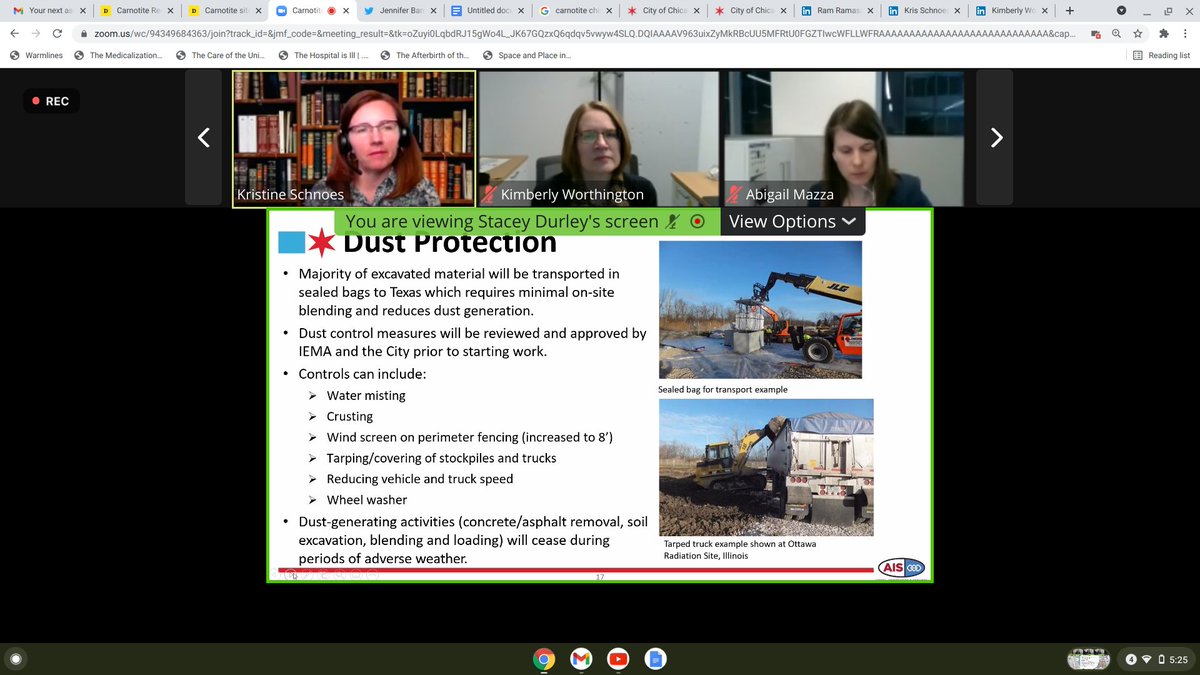Screen dimensions: 1200x675
Task: Click the REC recording indicator
Action: 50,101
